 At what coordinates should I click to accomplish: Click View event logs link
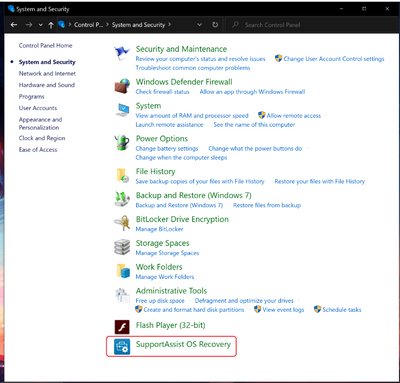[283, 310]
